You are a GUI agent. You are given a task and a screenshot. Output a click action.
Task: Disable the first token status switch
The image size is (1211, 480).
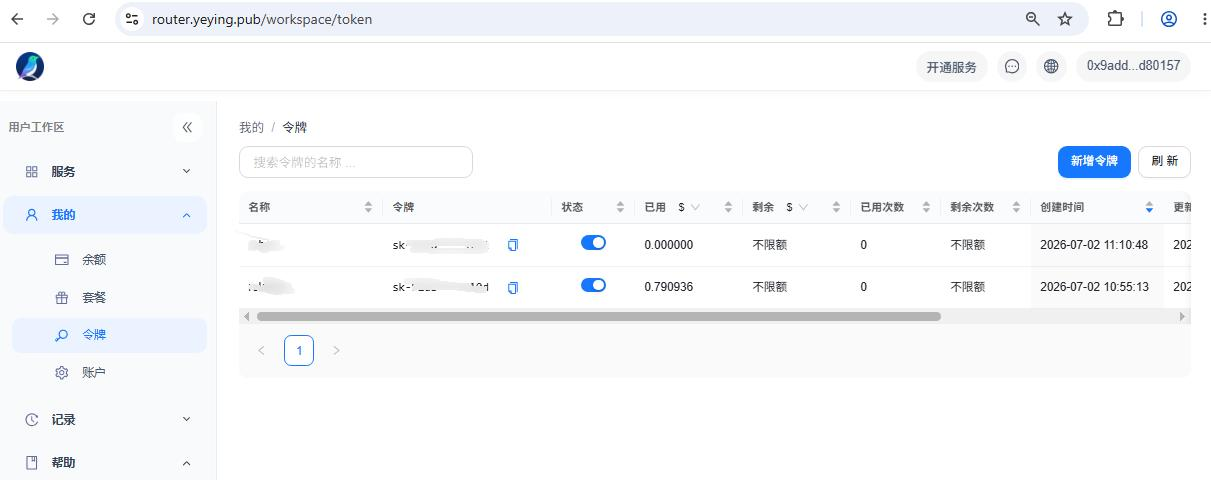click(593, 243)
